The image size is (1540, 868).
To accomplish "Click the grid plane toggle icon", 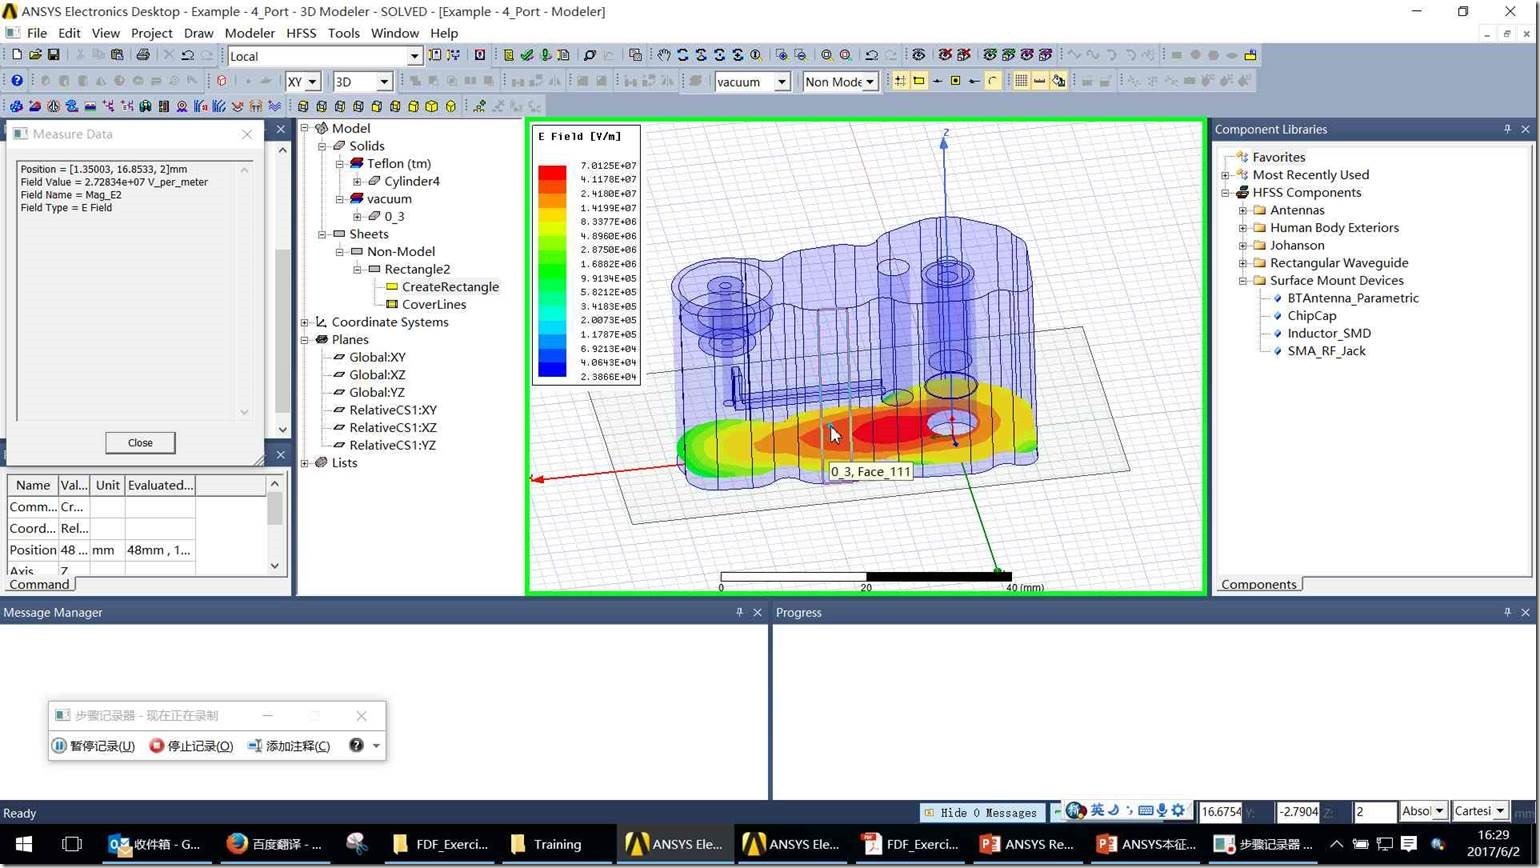I will pos(1021,81).
